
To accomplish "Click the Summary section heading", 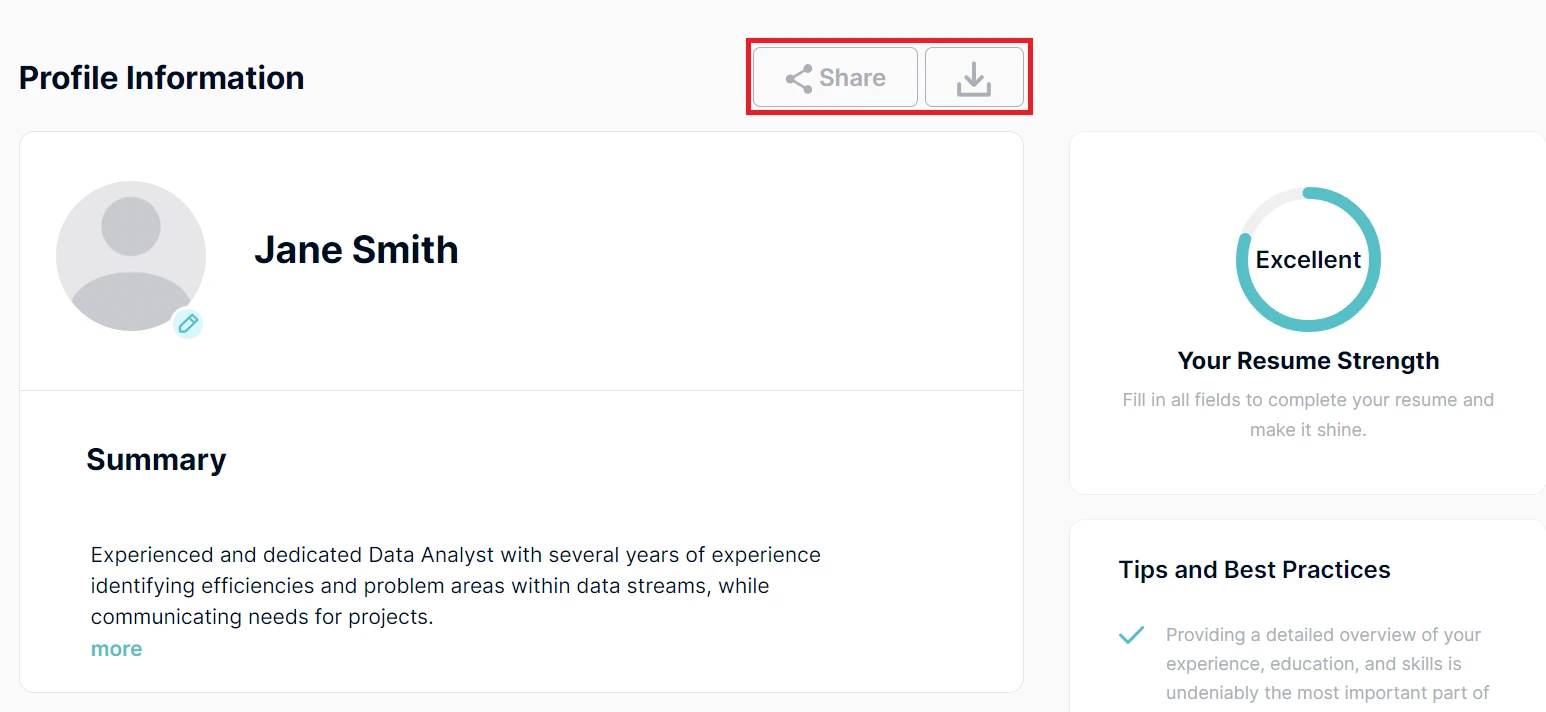I will [156, 460].
